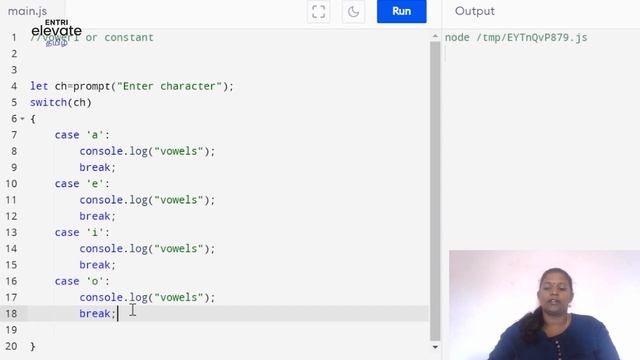Click the "case 'e':" line
The height and width of the screenshot is (360, 640).
click(x=82, y=184)
